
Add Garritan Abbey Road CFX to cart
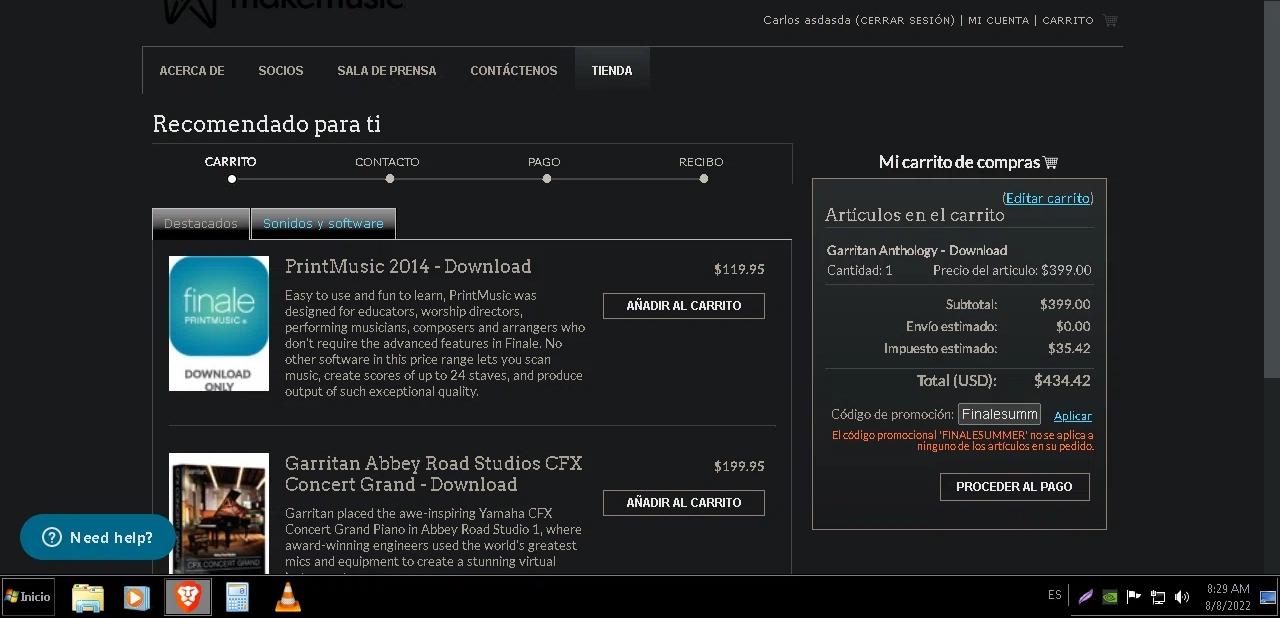(x=684, y=503)
